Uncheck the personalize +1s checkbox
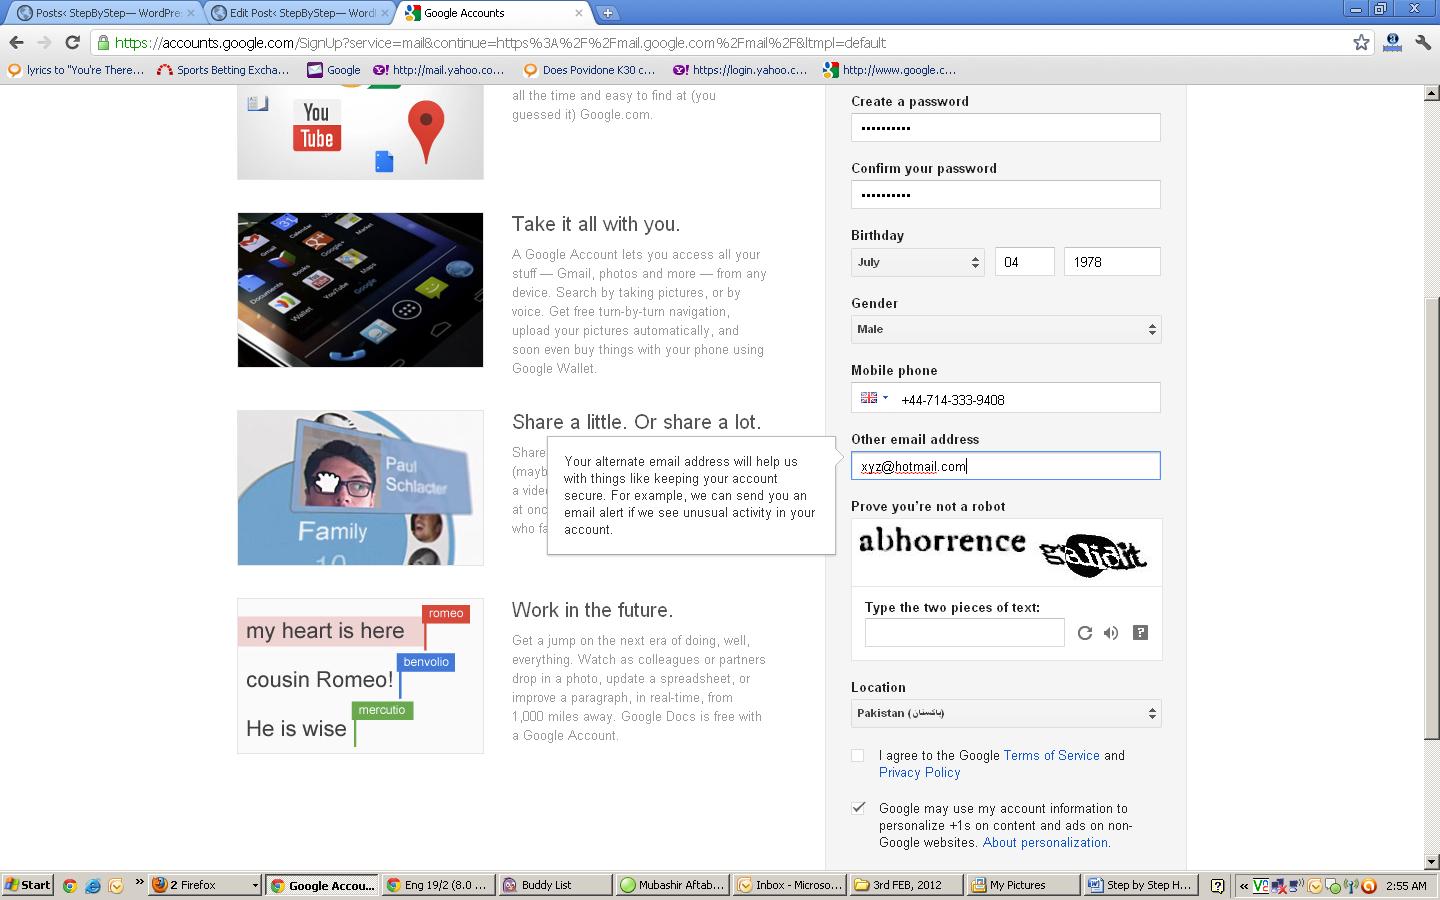The image size is (1440, 900). coord(858,808)
